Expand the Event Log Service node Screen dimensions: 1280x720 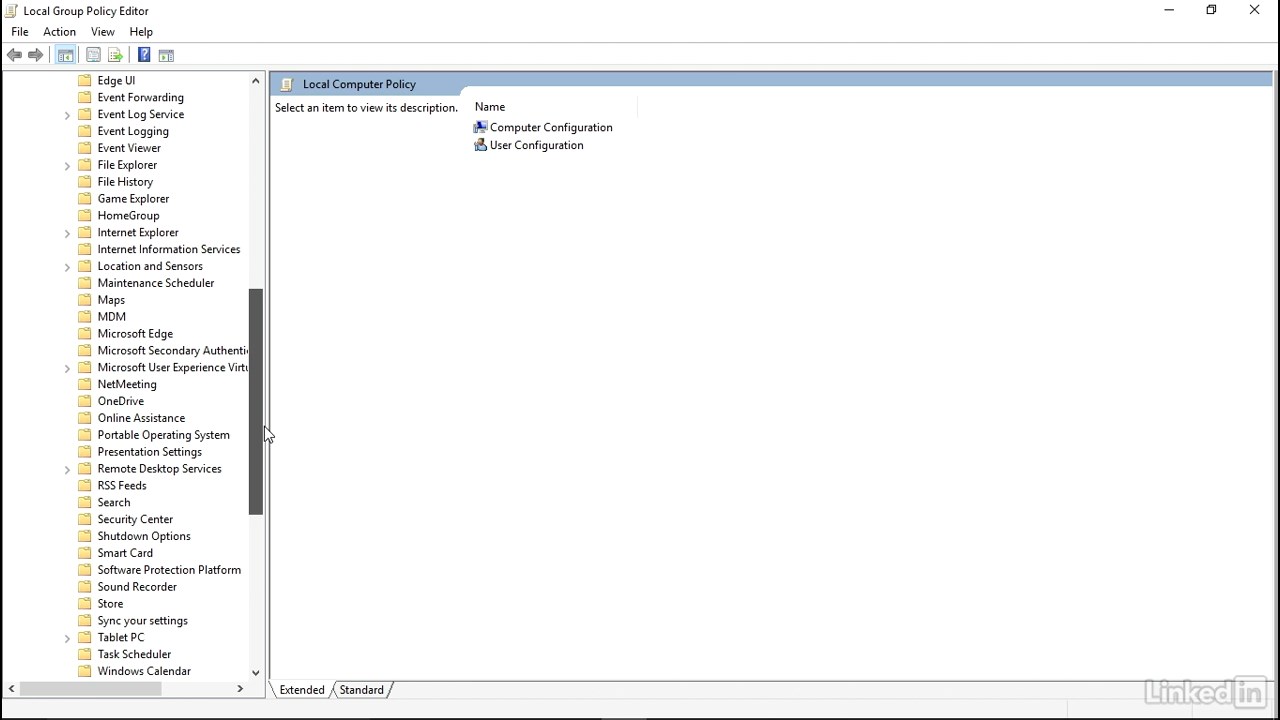click(67, 115)
